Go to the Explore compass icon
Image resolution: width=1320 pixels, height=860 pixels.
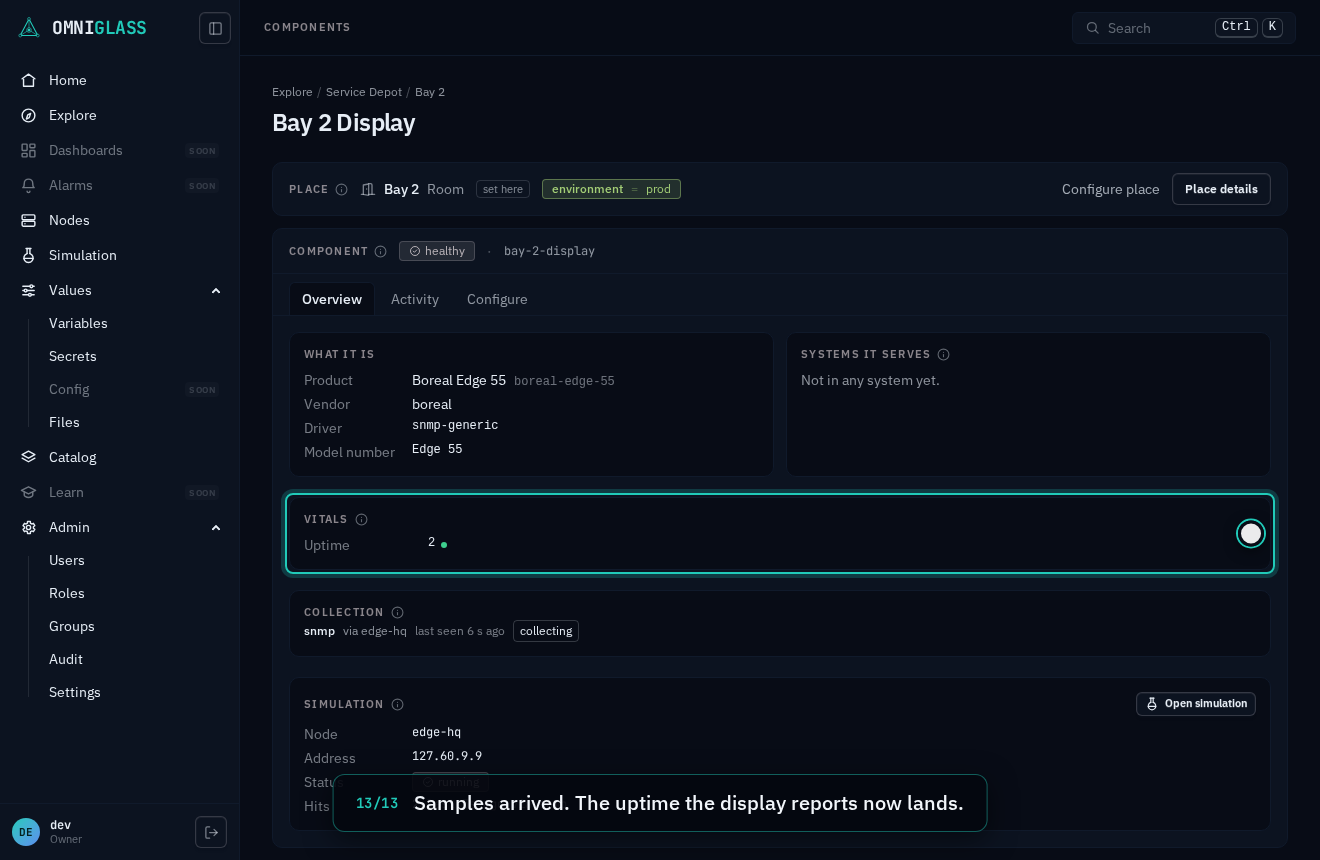(x=29, y=115)
